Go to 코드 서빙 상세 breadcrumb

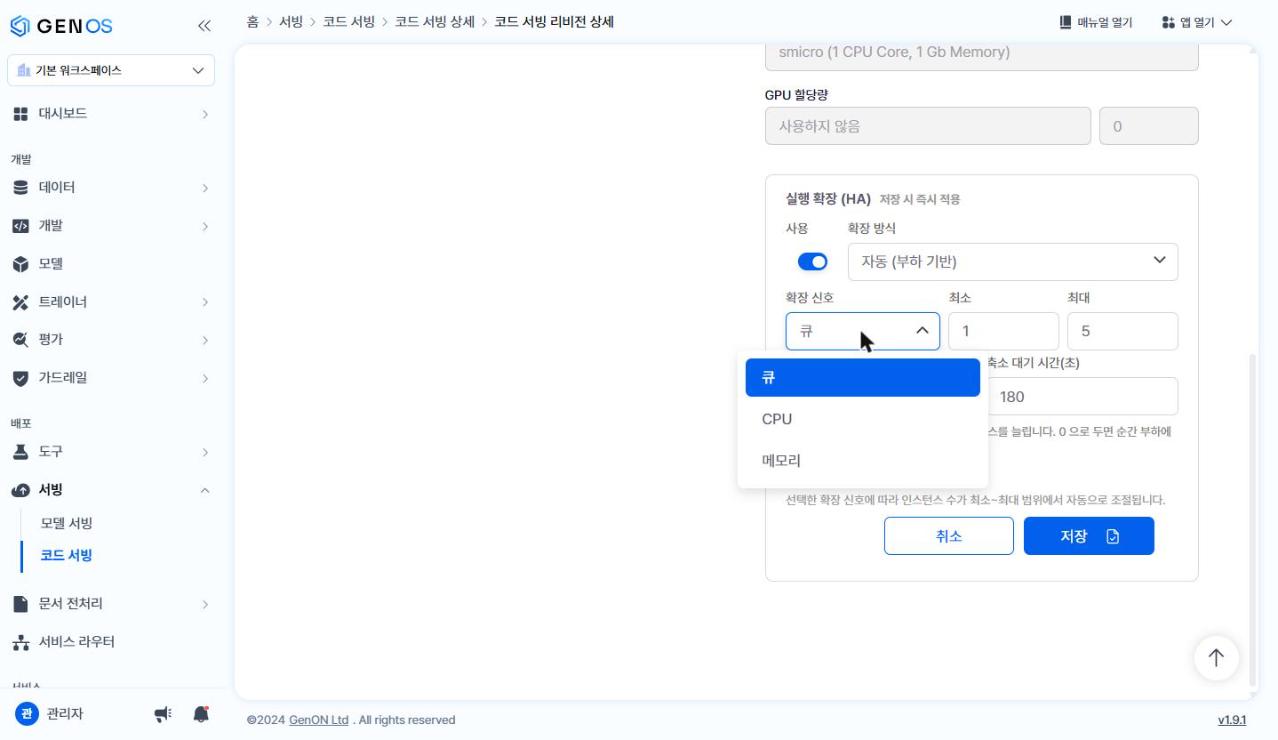pyautogui.click(x=435, y=21)
